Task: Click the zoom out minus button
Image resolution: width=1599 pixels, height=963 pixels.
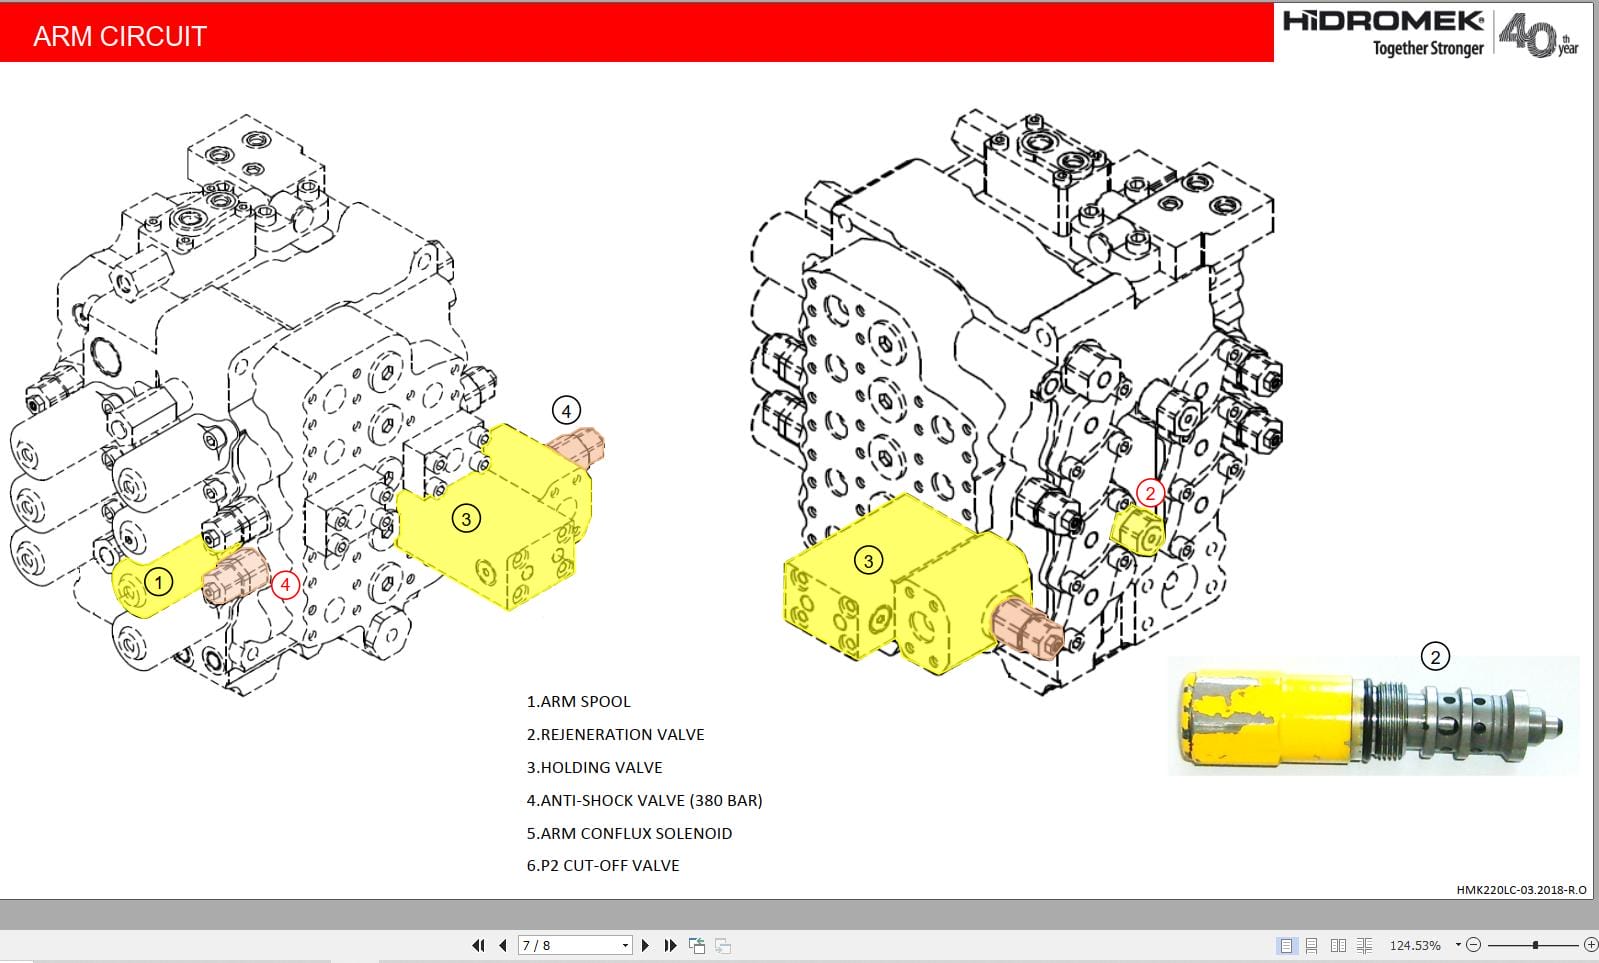Action: point(1473,945)
